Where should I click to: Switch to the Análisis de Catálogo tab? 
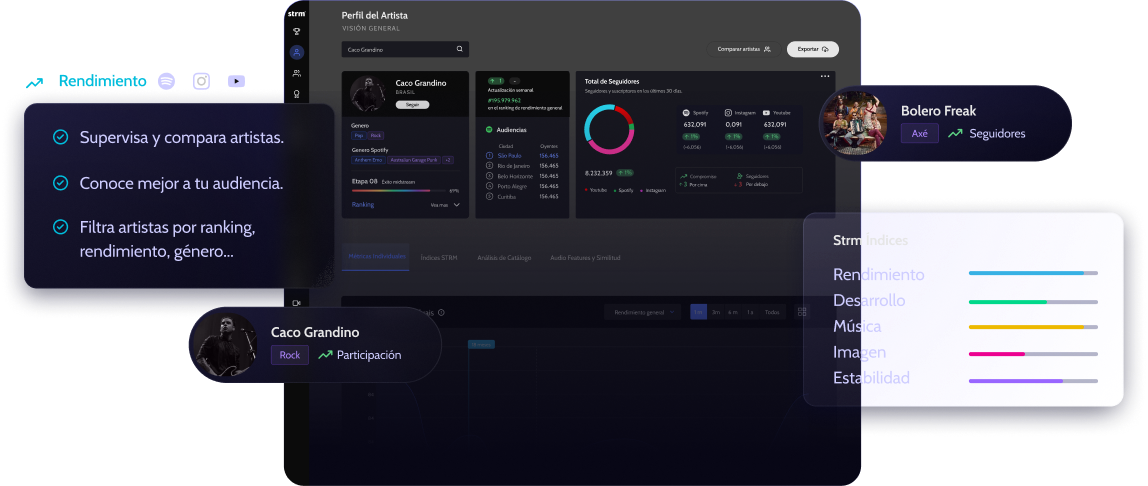pos(504,258)
